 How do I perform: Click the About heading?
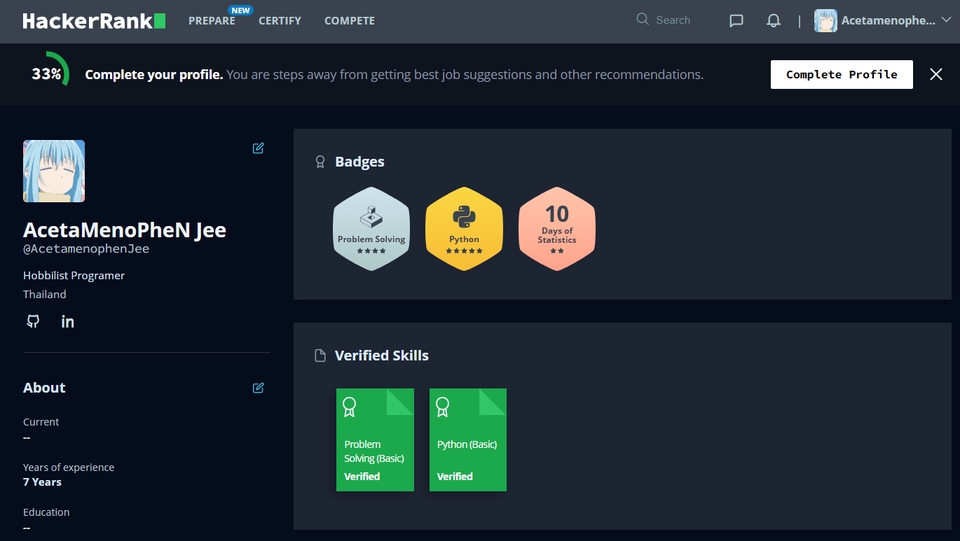pyautogui.click(x=44, y=387)
